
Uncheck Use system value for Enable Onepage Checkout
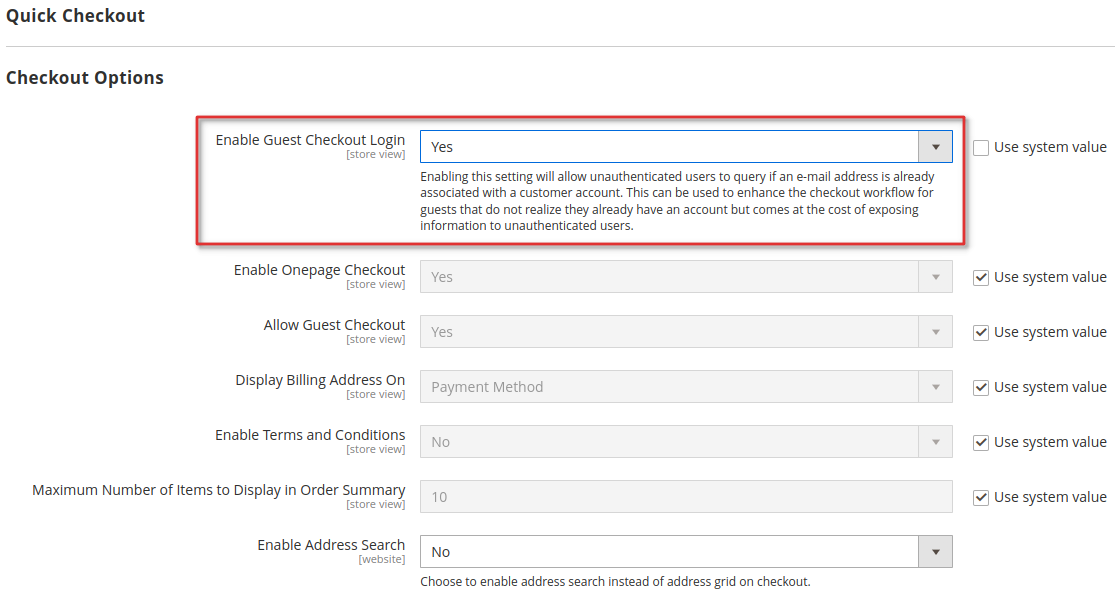pos(981,277)
